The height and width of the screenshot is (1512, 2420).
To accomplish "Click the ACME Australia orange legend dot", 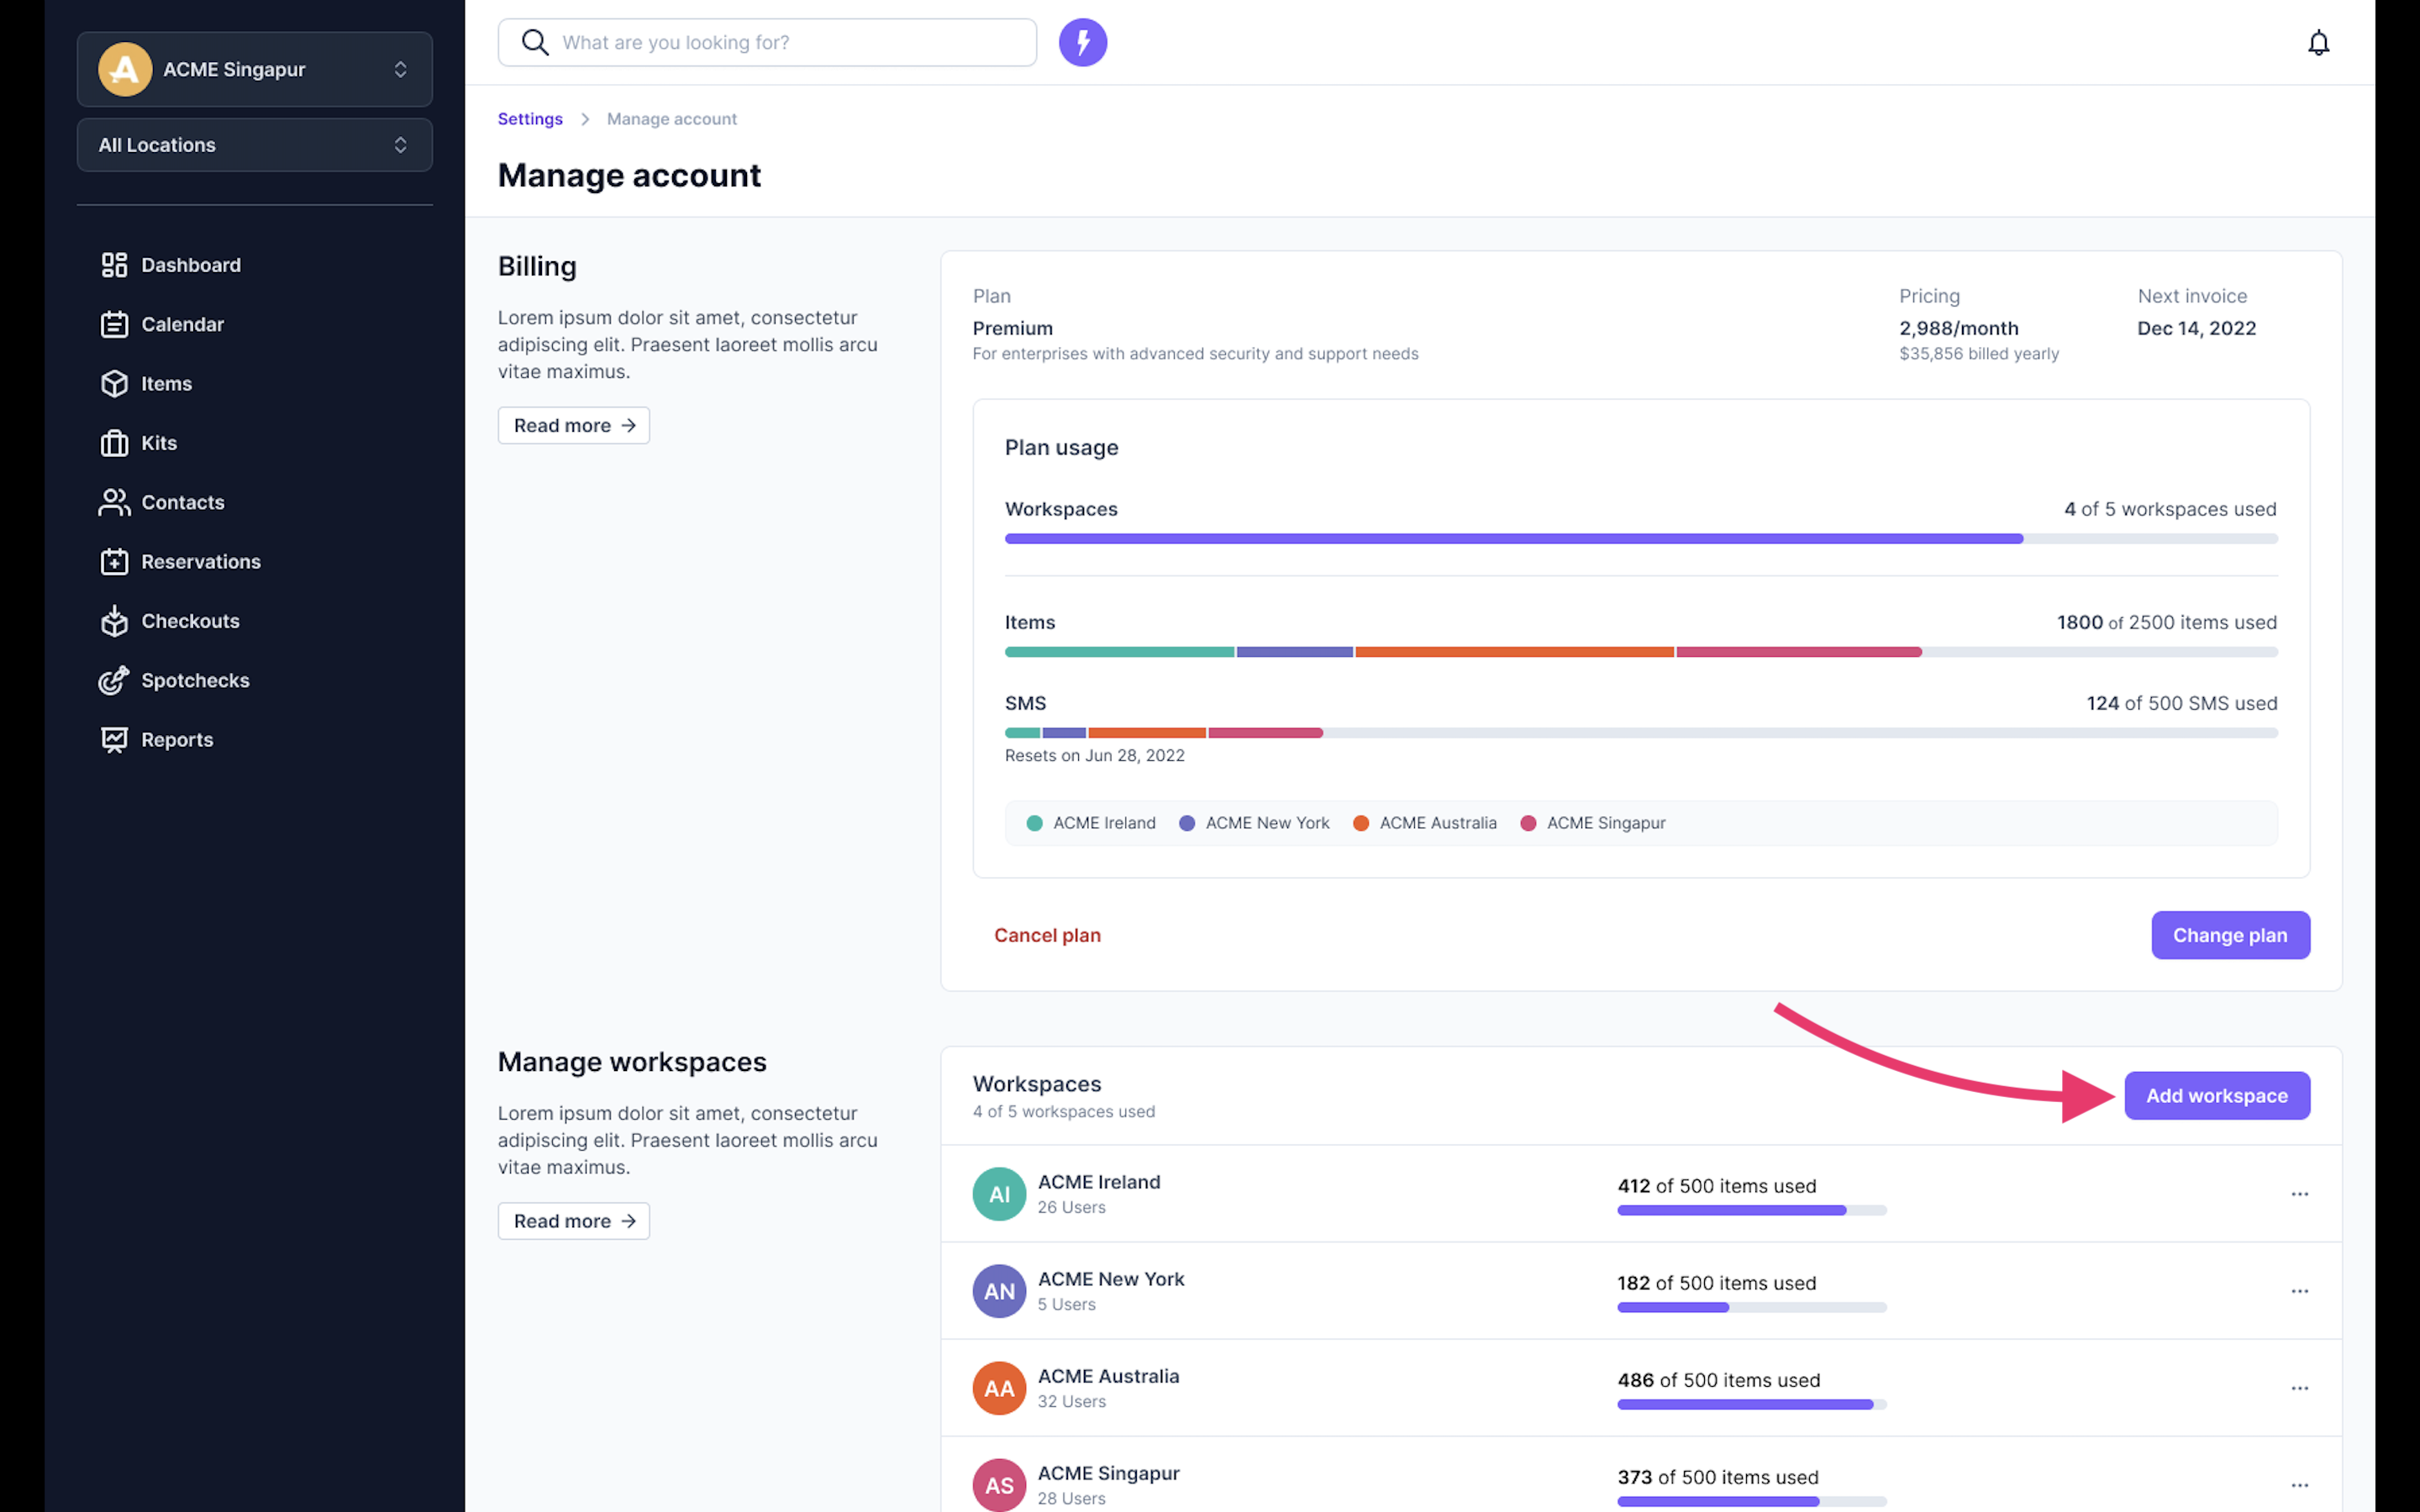I will [1361, 823].
